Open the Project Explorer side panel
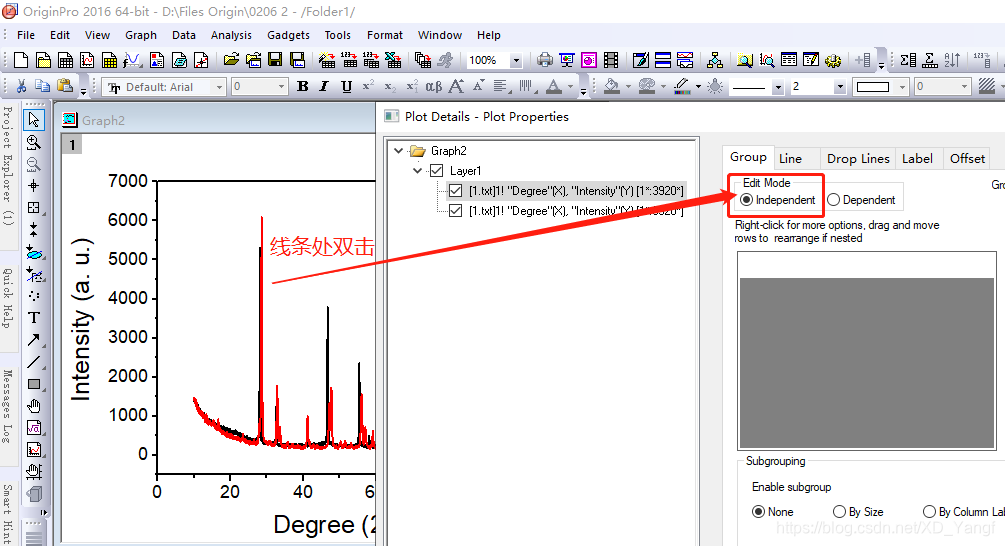Screen dimensions: 1005x546 [8, 167]
